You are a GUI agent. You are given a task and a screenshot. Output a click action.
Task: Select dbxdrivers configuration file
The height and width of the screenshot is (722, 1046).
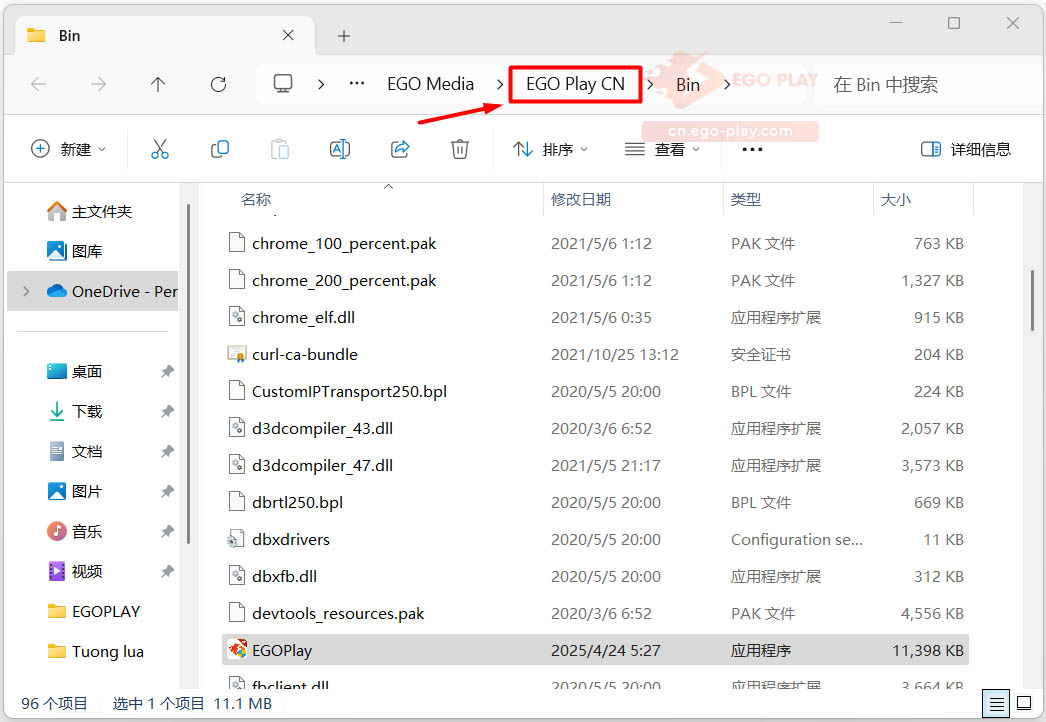click(595, 539)
